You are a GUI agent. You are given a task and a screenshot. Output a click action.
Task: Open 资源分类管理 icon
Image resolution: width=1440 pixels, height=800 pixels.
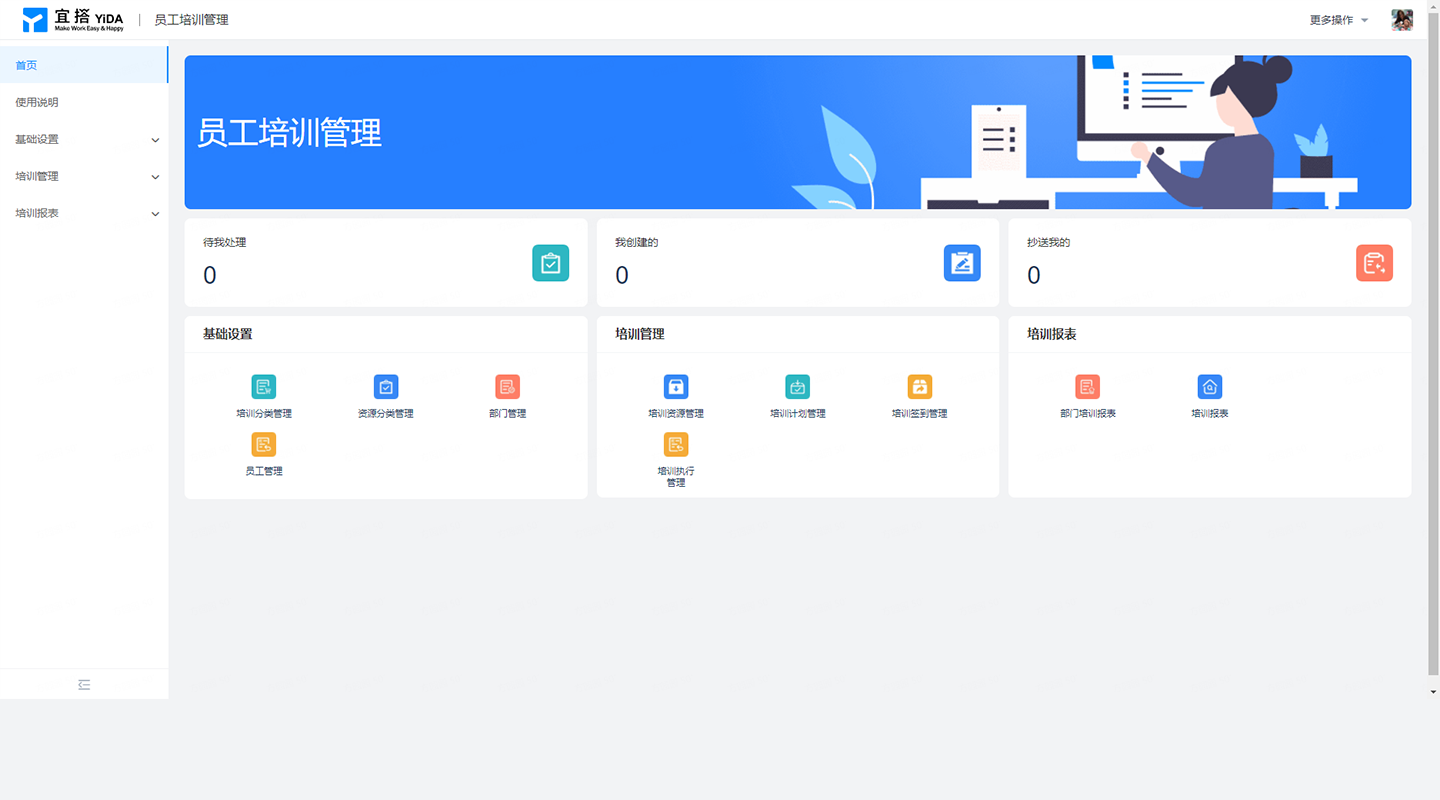386,387
